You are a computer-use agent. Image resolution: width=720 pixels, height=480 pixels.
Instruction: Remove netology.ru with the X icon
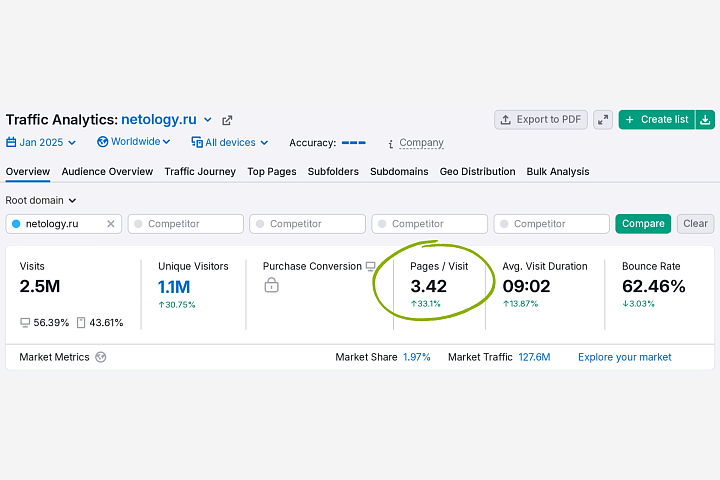111,224
